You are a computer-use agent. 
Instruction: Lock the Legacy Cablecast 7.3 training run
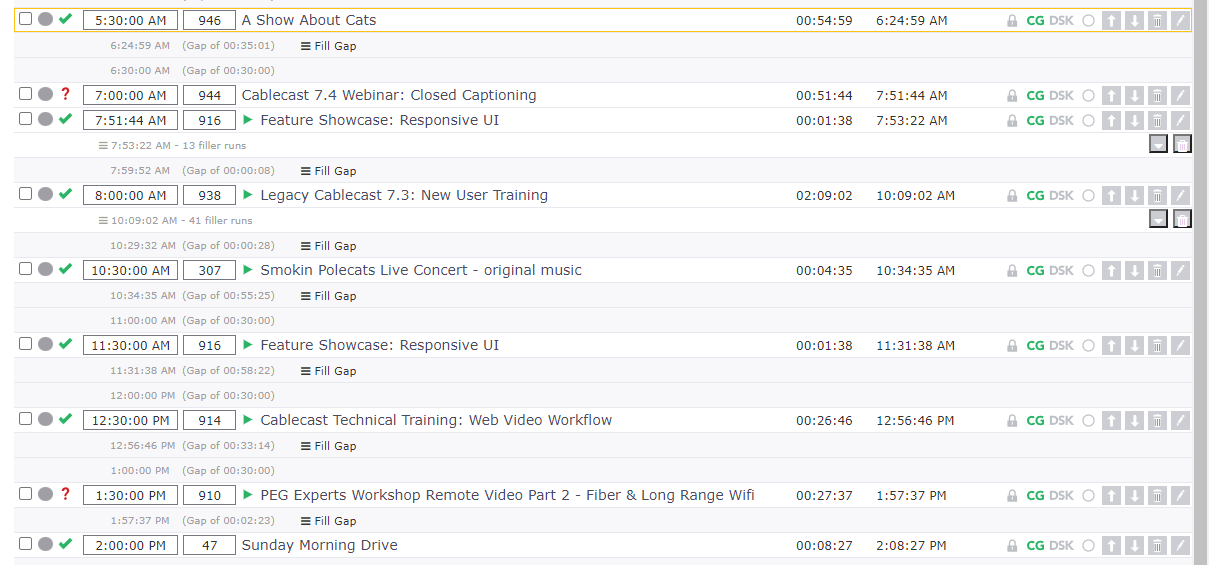[1012, 196]
